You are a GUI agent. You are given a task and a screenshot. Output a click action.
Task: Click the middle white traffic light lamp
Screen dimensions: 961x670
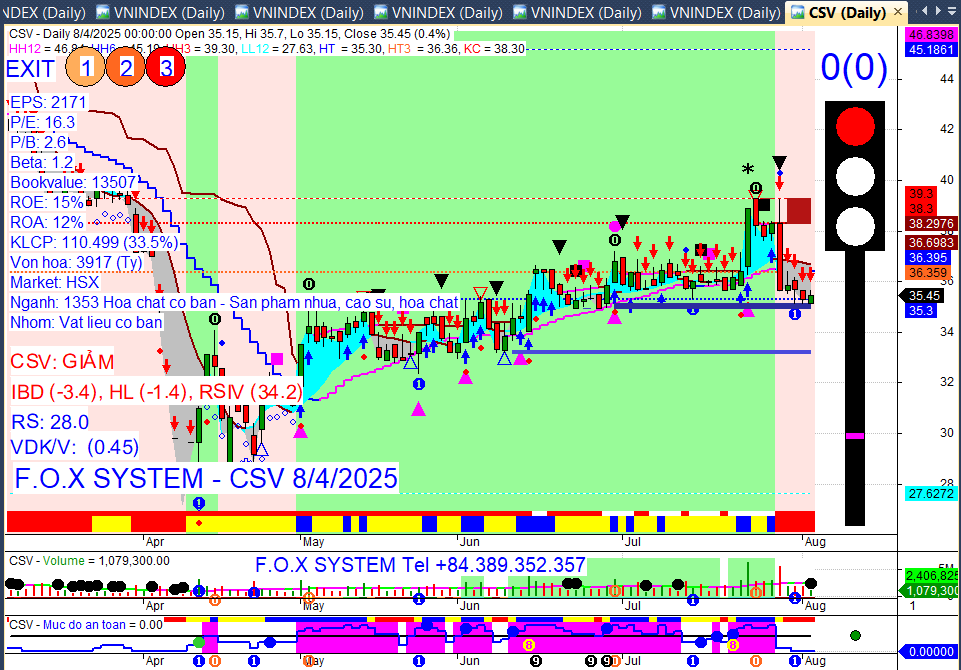[855, 176]
